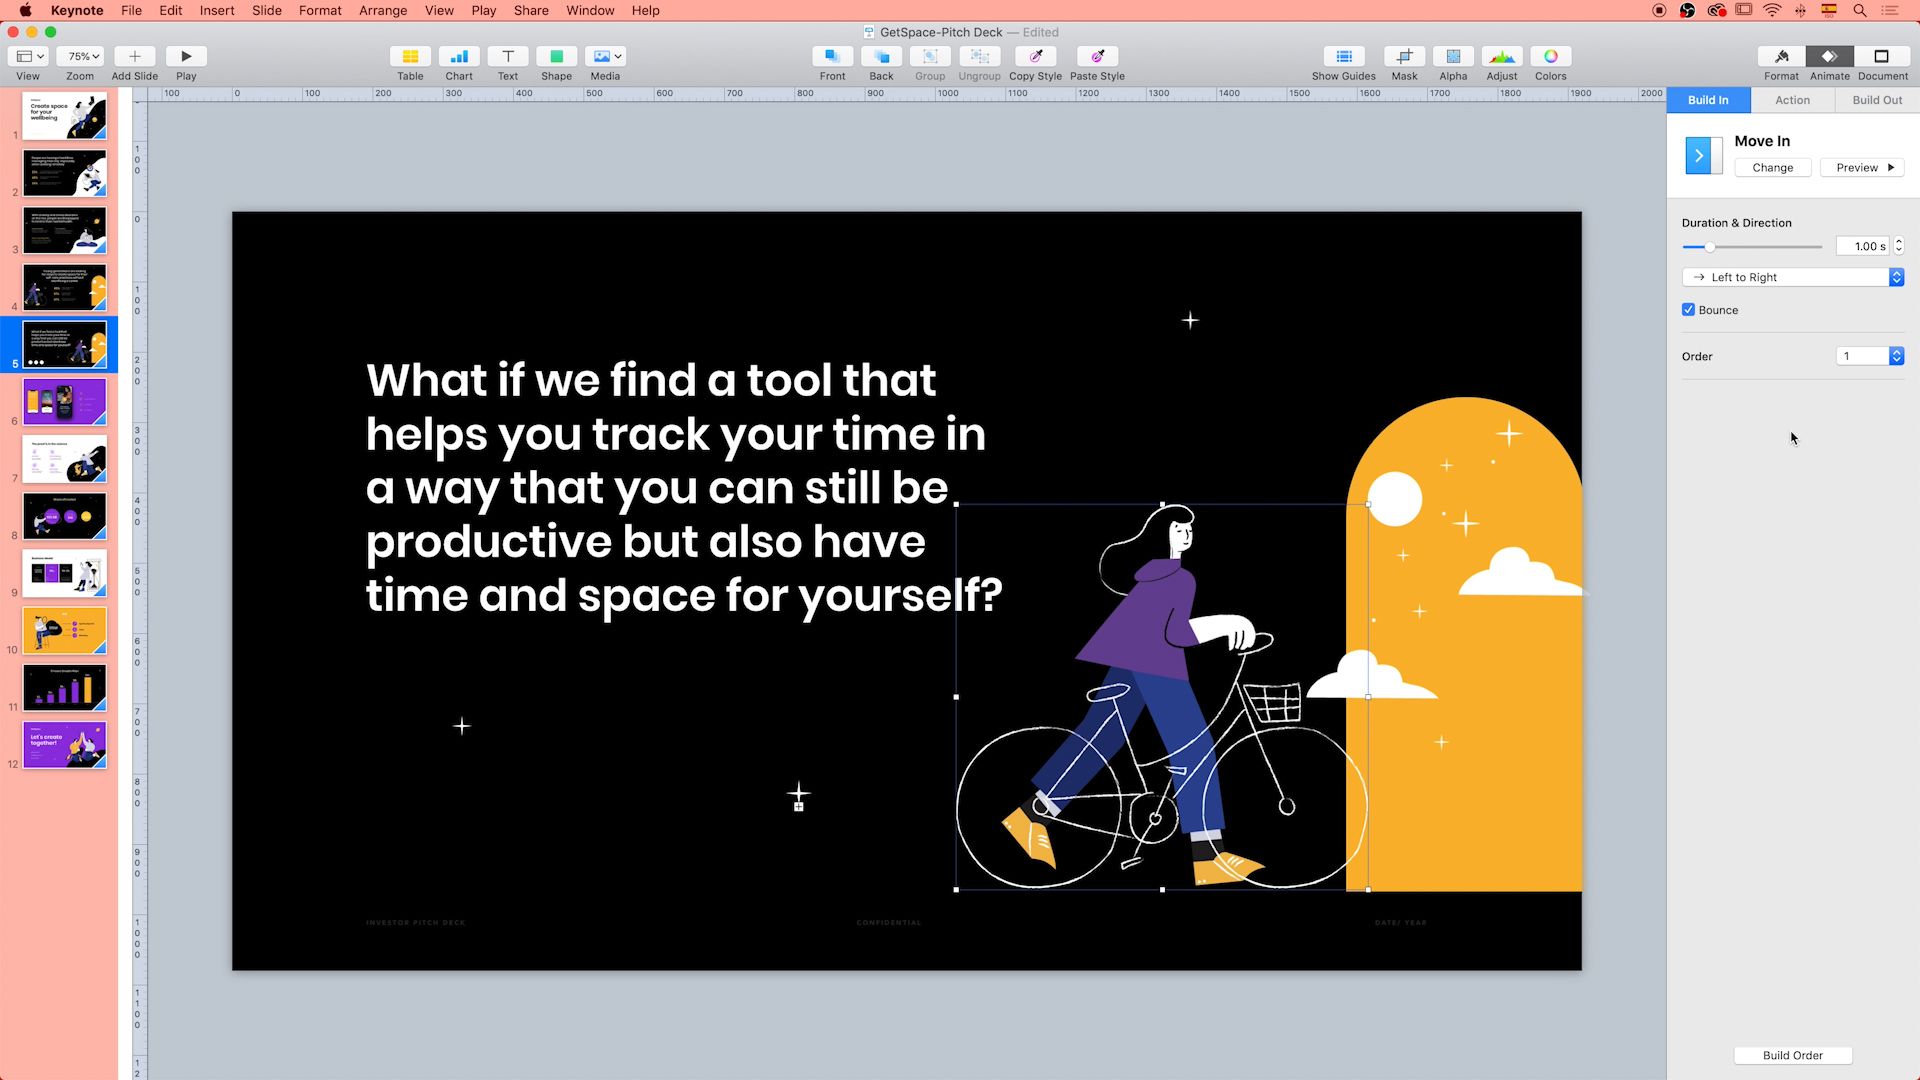
Task: Increment the duration stepper
Action: [1899, 242]
